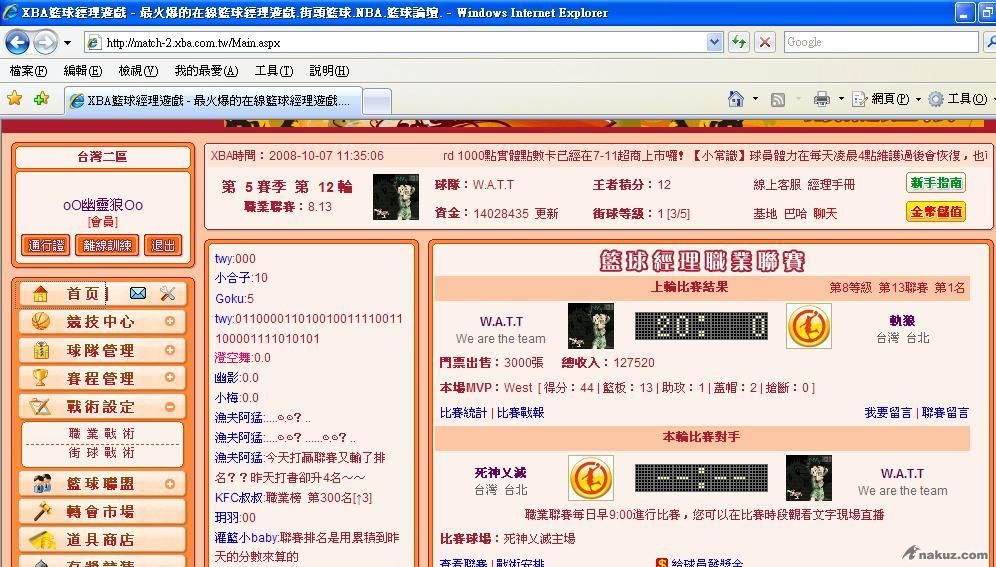Click the 聯賽留言 link
Image resolution: width=996 pixels, height=567 pixels.
point(945,413)
